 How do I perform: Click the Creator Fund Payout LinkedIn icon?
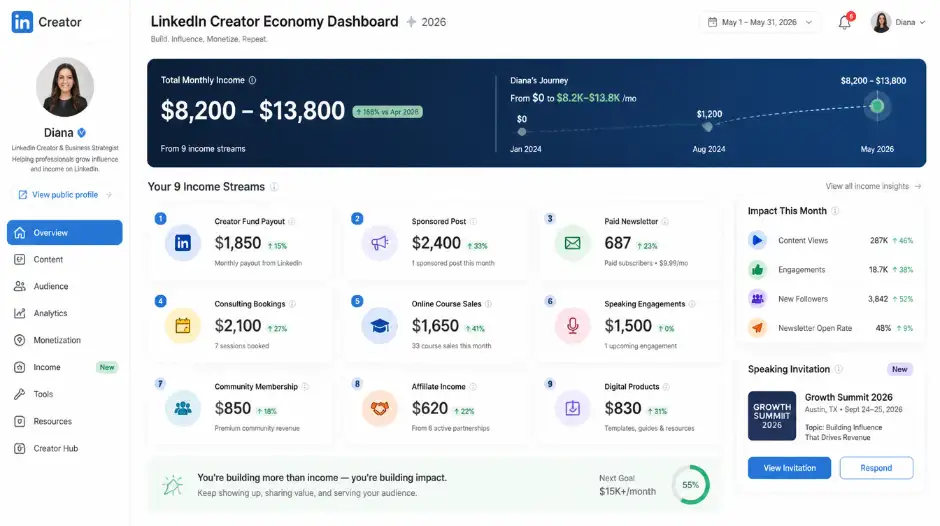point(182,242)
